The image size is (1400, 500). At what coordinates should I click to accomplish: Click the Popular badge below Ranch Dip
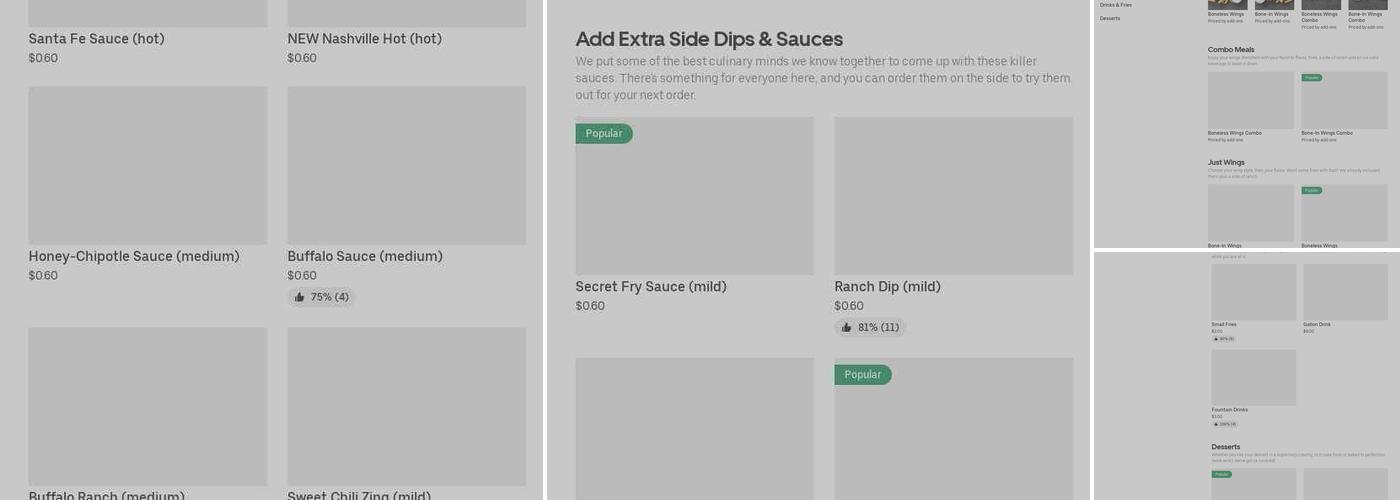(x=863, y=374)
